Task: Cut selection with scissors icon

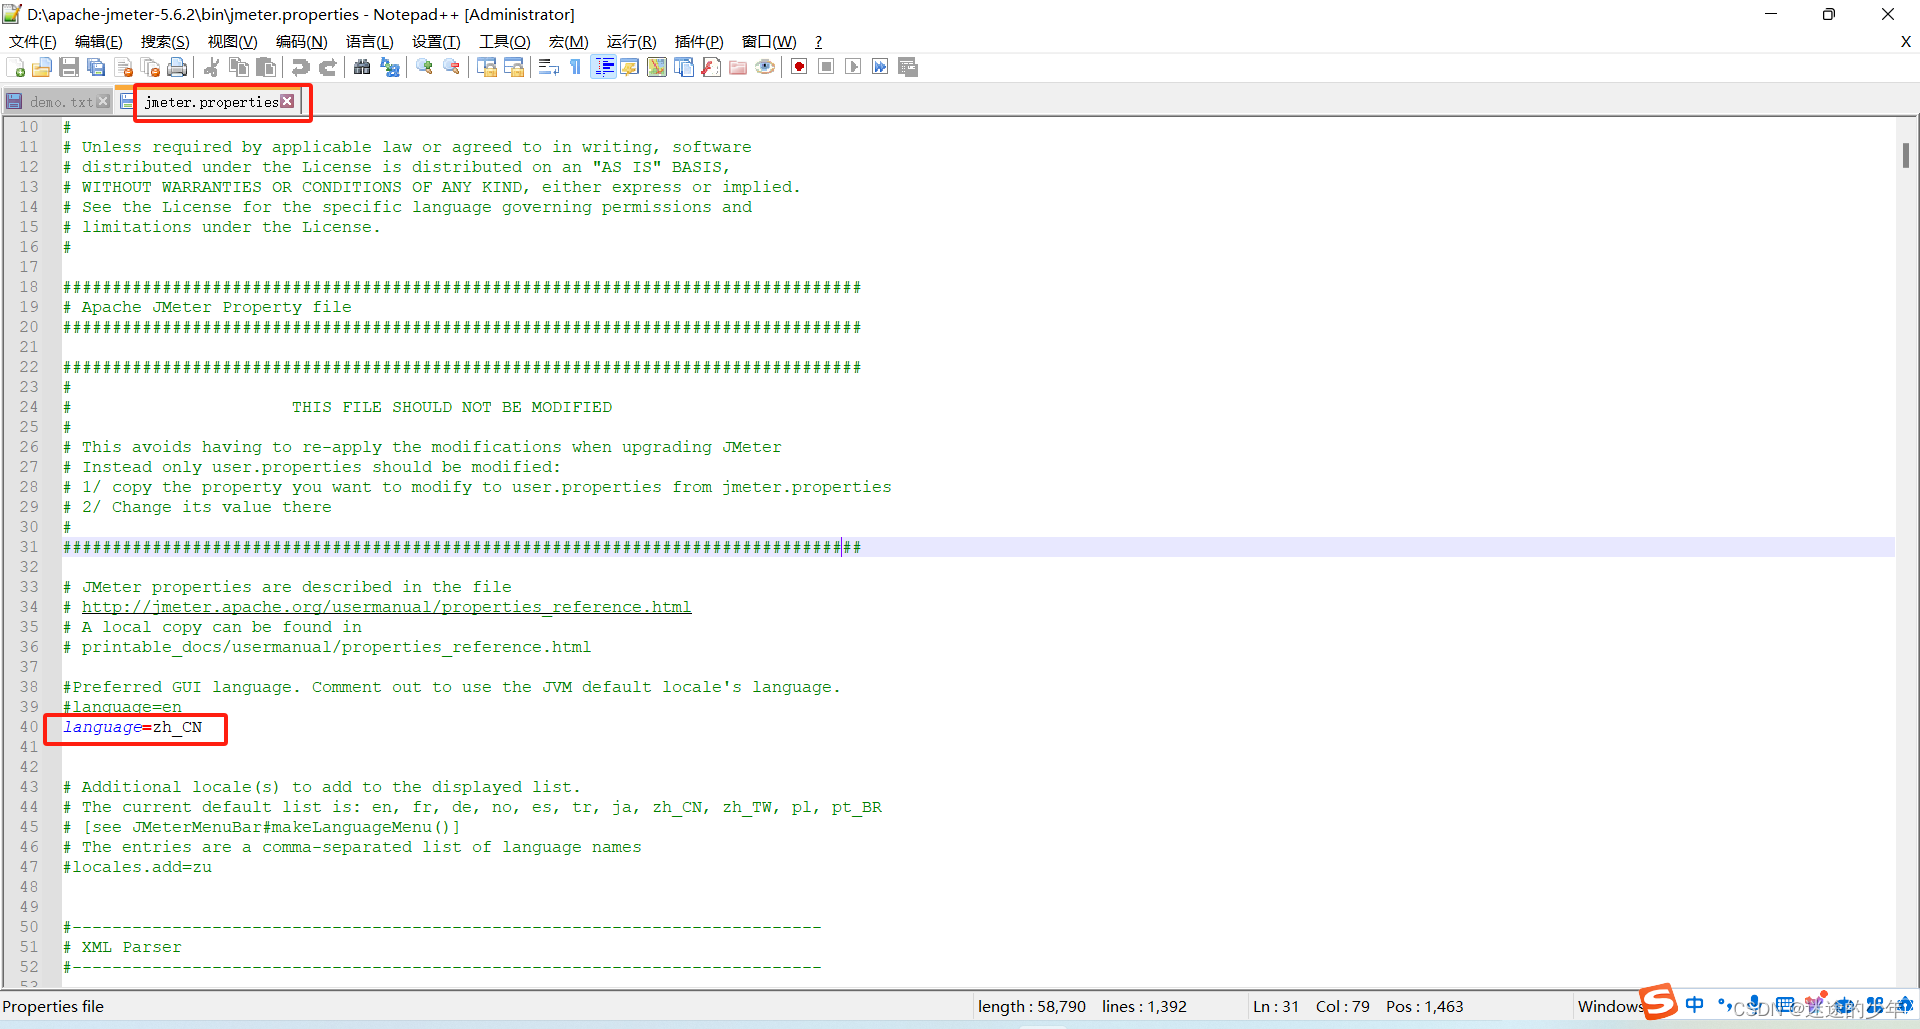Action: click(x=211, y=67)
